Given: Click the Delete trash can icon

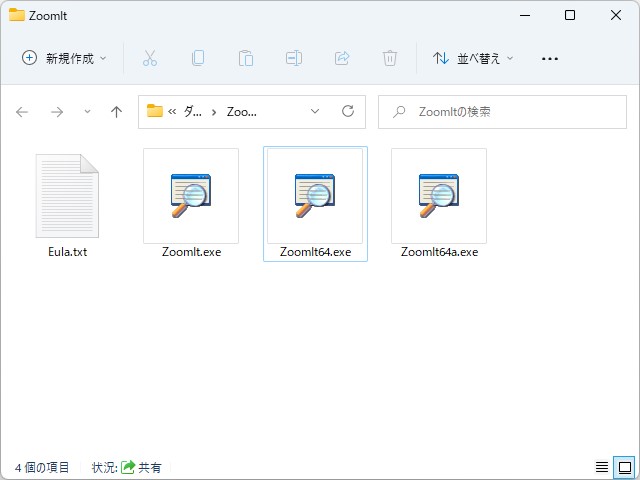Looking at the screenshot, I should 390,58.
